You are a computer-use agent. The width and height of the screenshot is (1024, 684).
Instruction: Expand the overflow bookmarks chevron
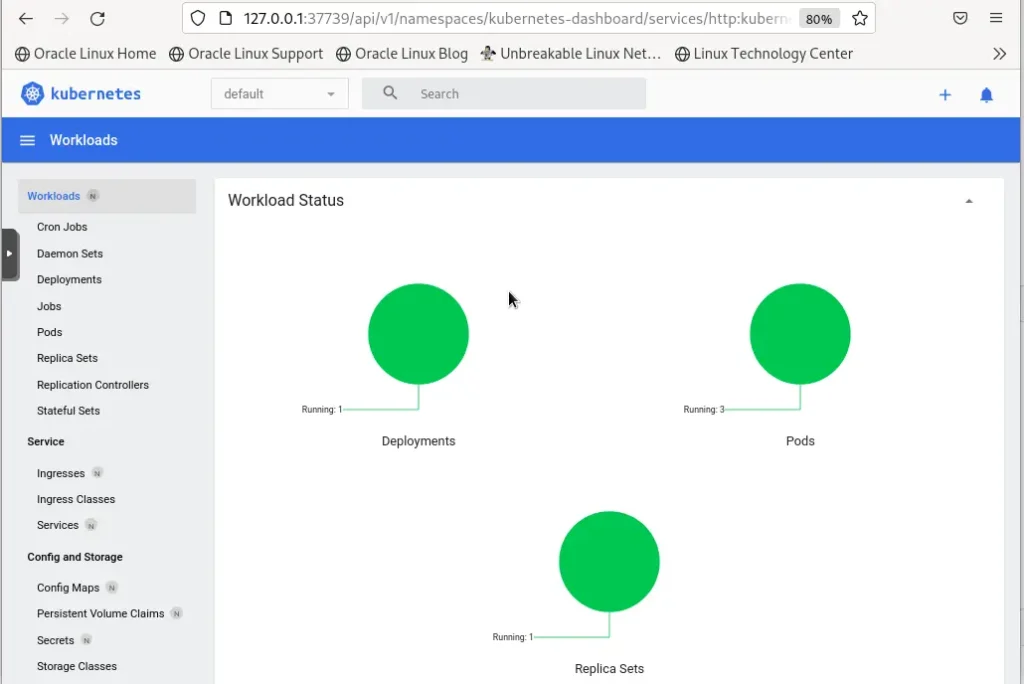[999, 54]
